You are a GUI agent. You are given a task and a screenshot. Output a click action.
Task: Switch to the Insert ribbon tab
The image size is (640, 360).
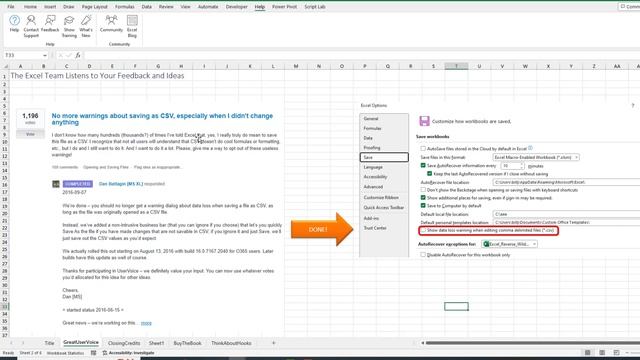(50, 7)
